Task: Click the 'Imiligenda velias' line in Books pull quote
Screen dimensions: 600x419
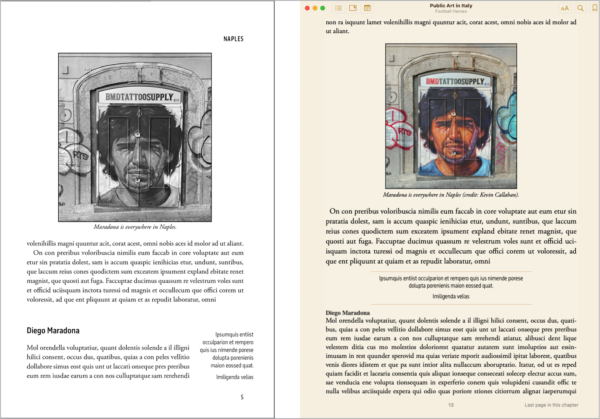Action: pos(451,296)
